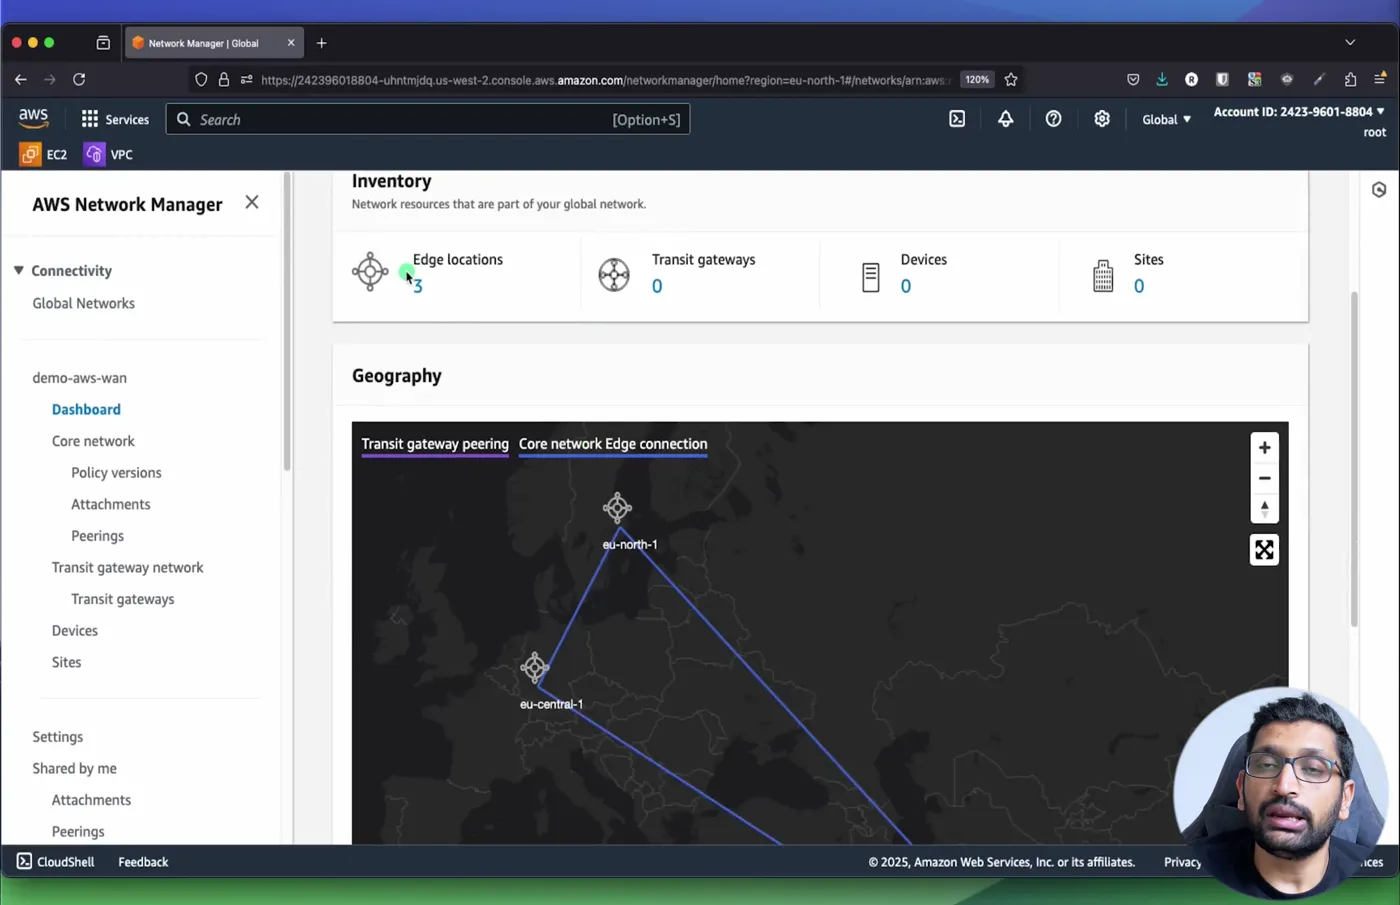Collapse the Connectivity section
The height and width of the screenshot is (905, 1400).
(x=18, y=270)
